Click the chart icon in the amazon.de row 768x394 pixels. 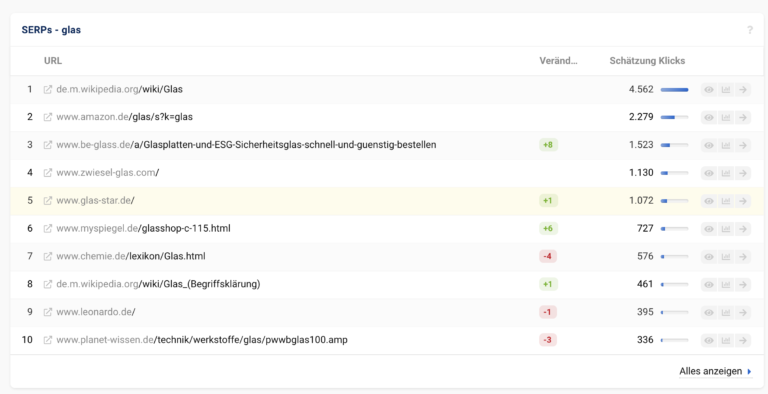[x=726, y=117]
